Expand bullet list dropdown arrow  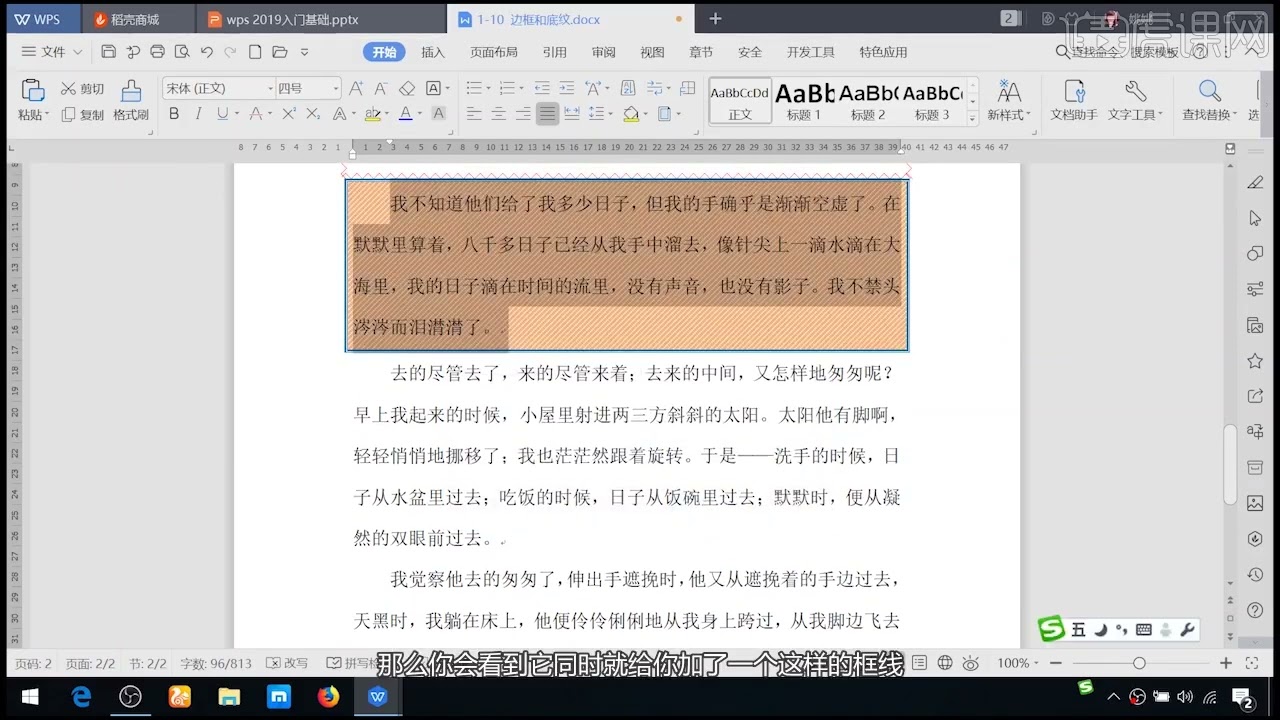pyautogui.click(x=488, y=89)
